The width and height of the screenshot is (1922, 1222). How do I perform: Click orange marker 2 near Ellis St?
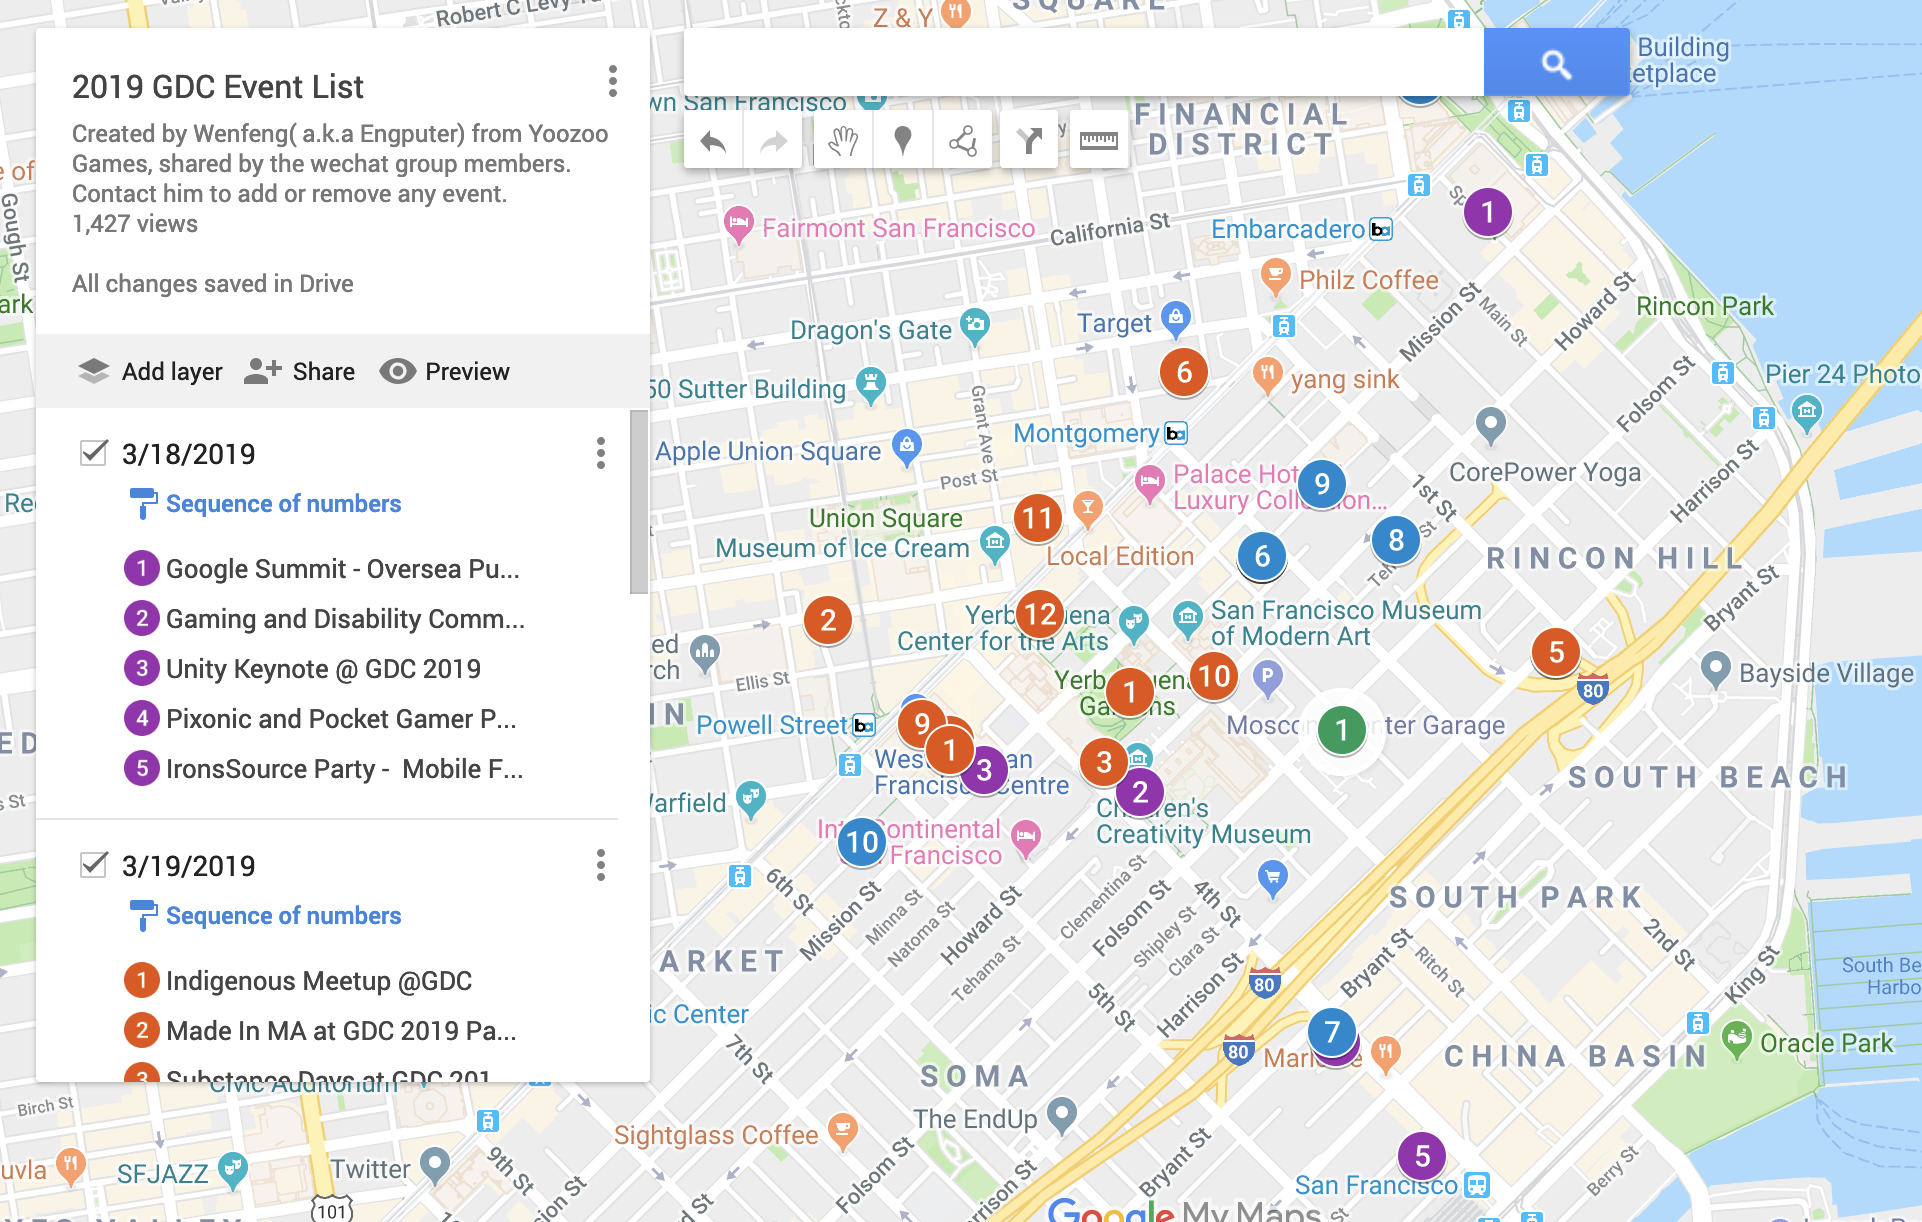[828, 620]
